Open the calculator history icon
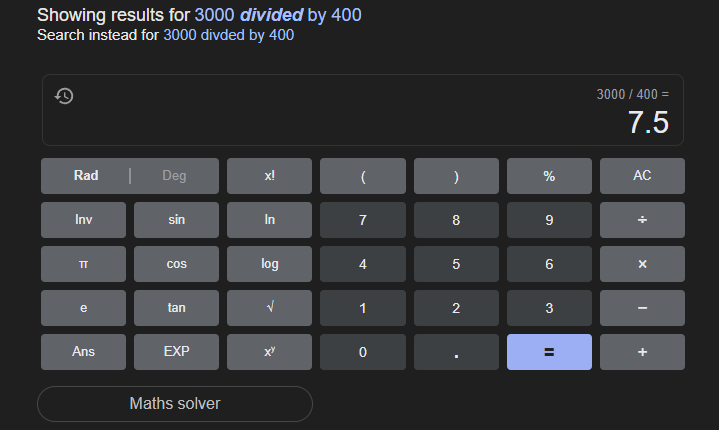The image size is (719, 430). [64, 96]
